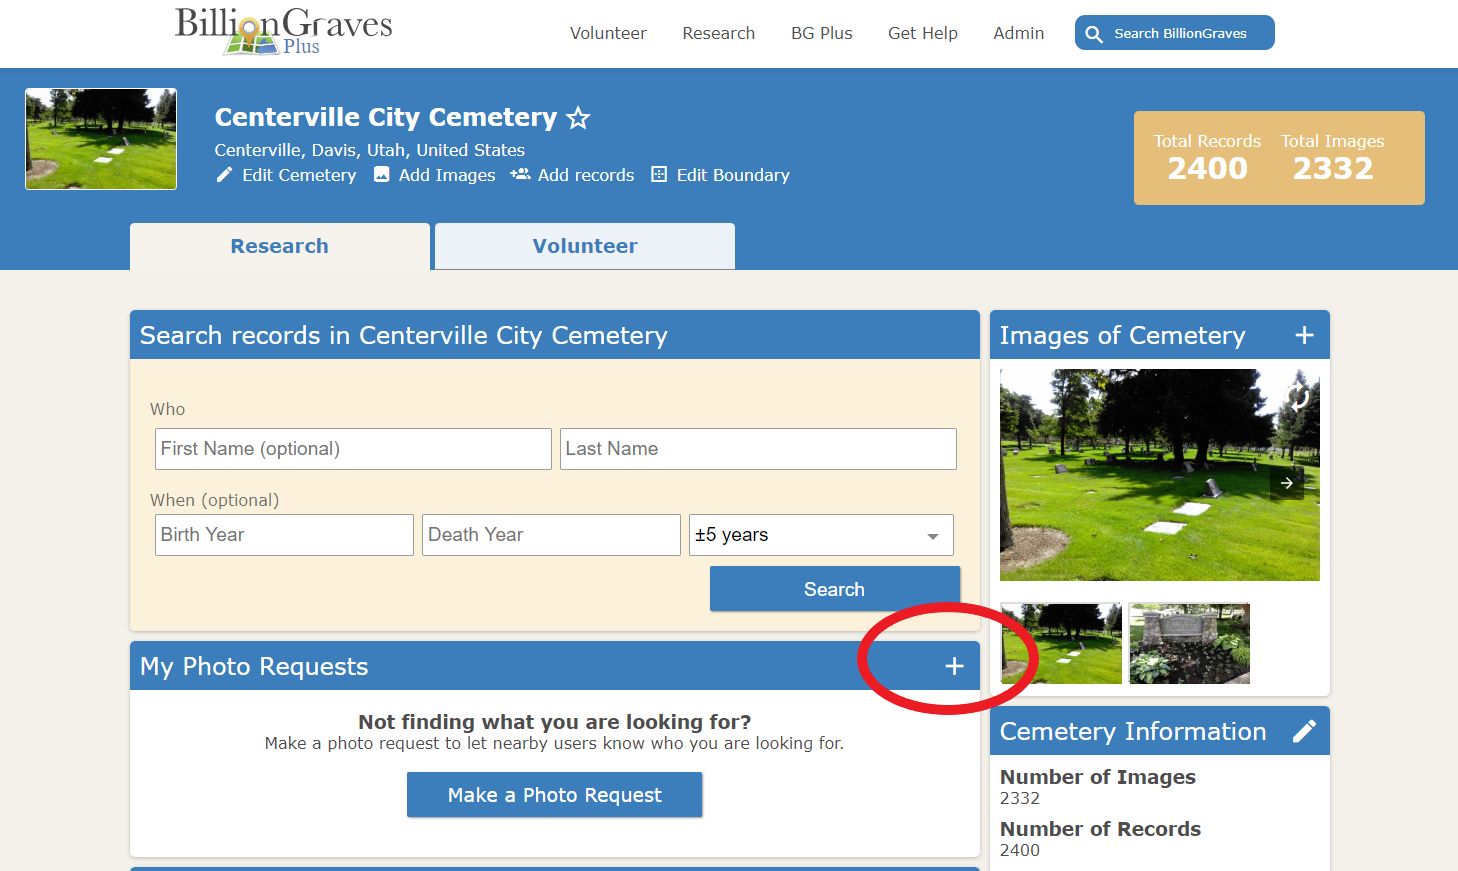1458x871 pixels.
Task: Click the Edit Boundary grid icon
Action: pyautogui.click(x=659, y=175)
